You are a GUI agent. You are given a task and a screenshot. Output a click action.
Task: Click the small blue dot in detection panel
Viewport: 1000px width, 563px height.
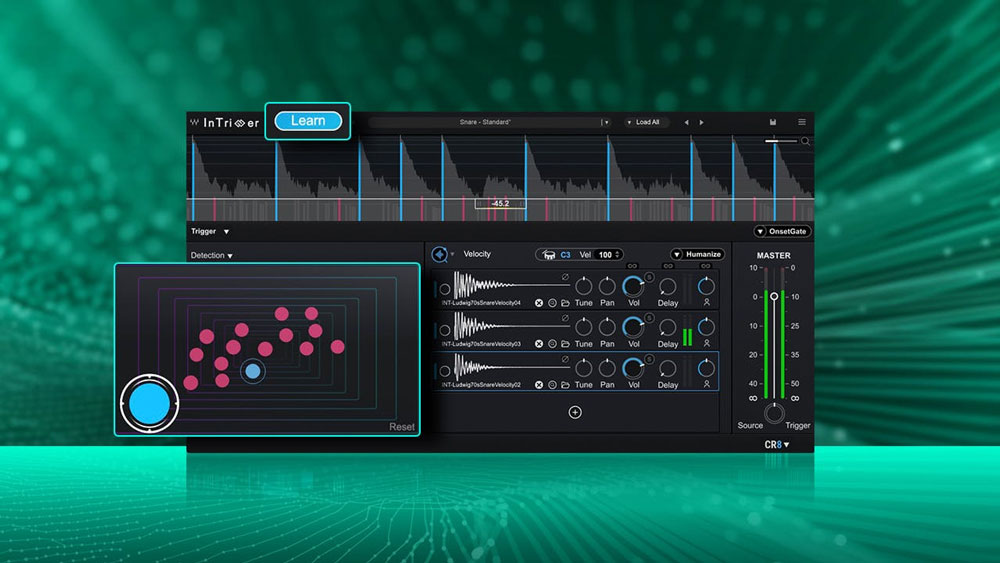tap(253, 371)
